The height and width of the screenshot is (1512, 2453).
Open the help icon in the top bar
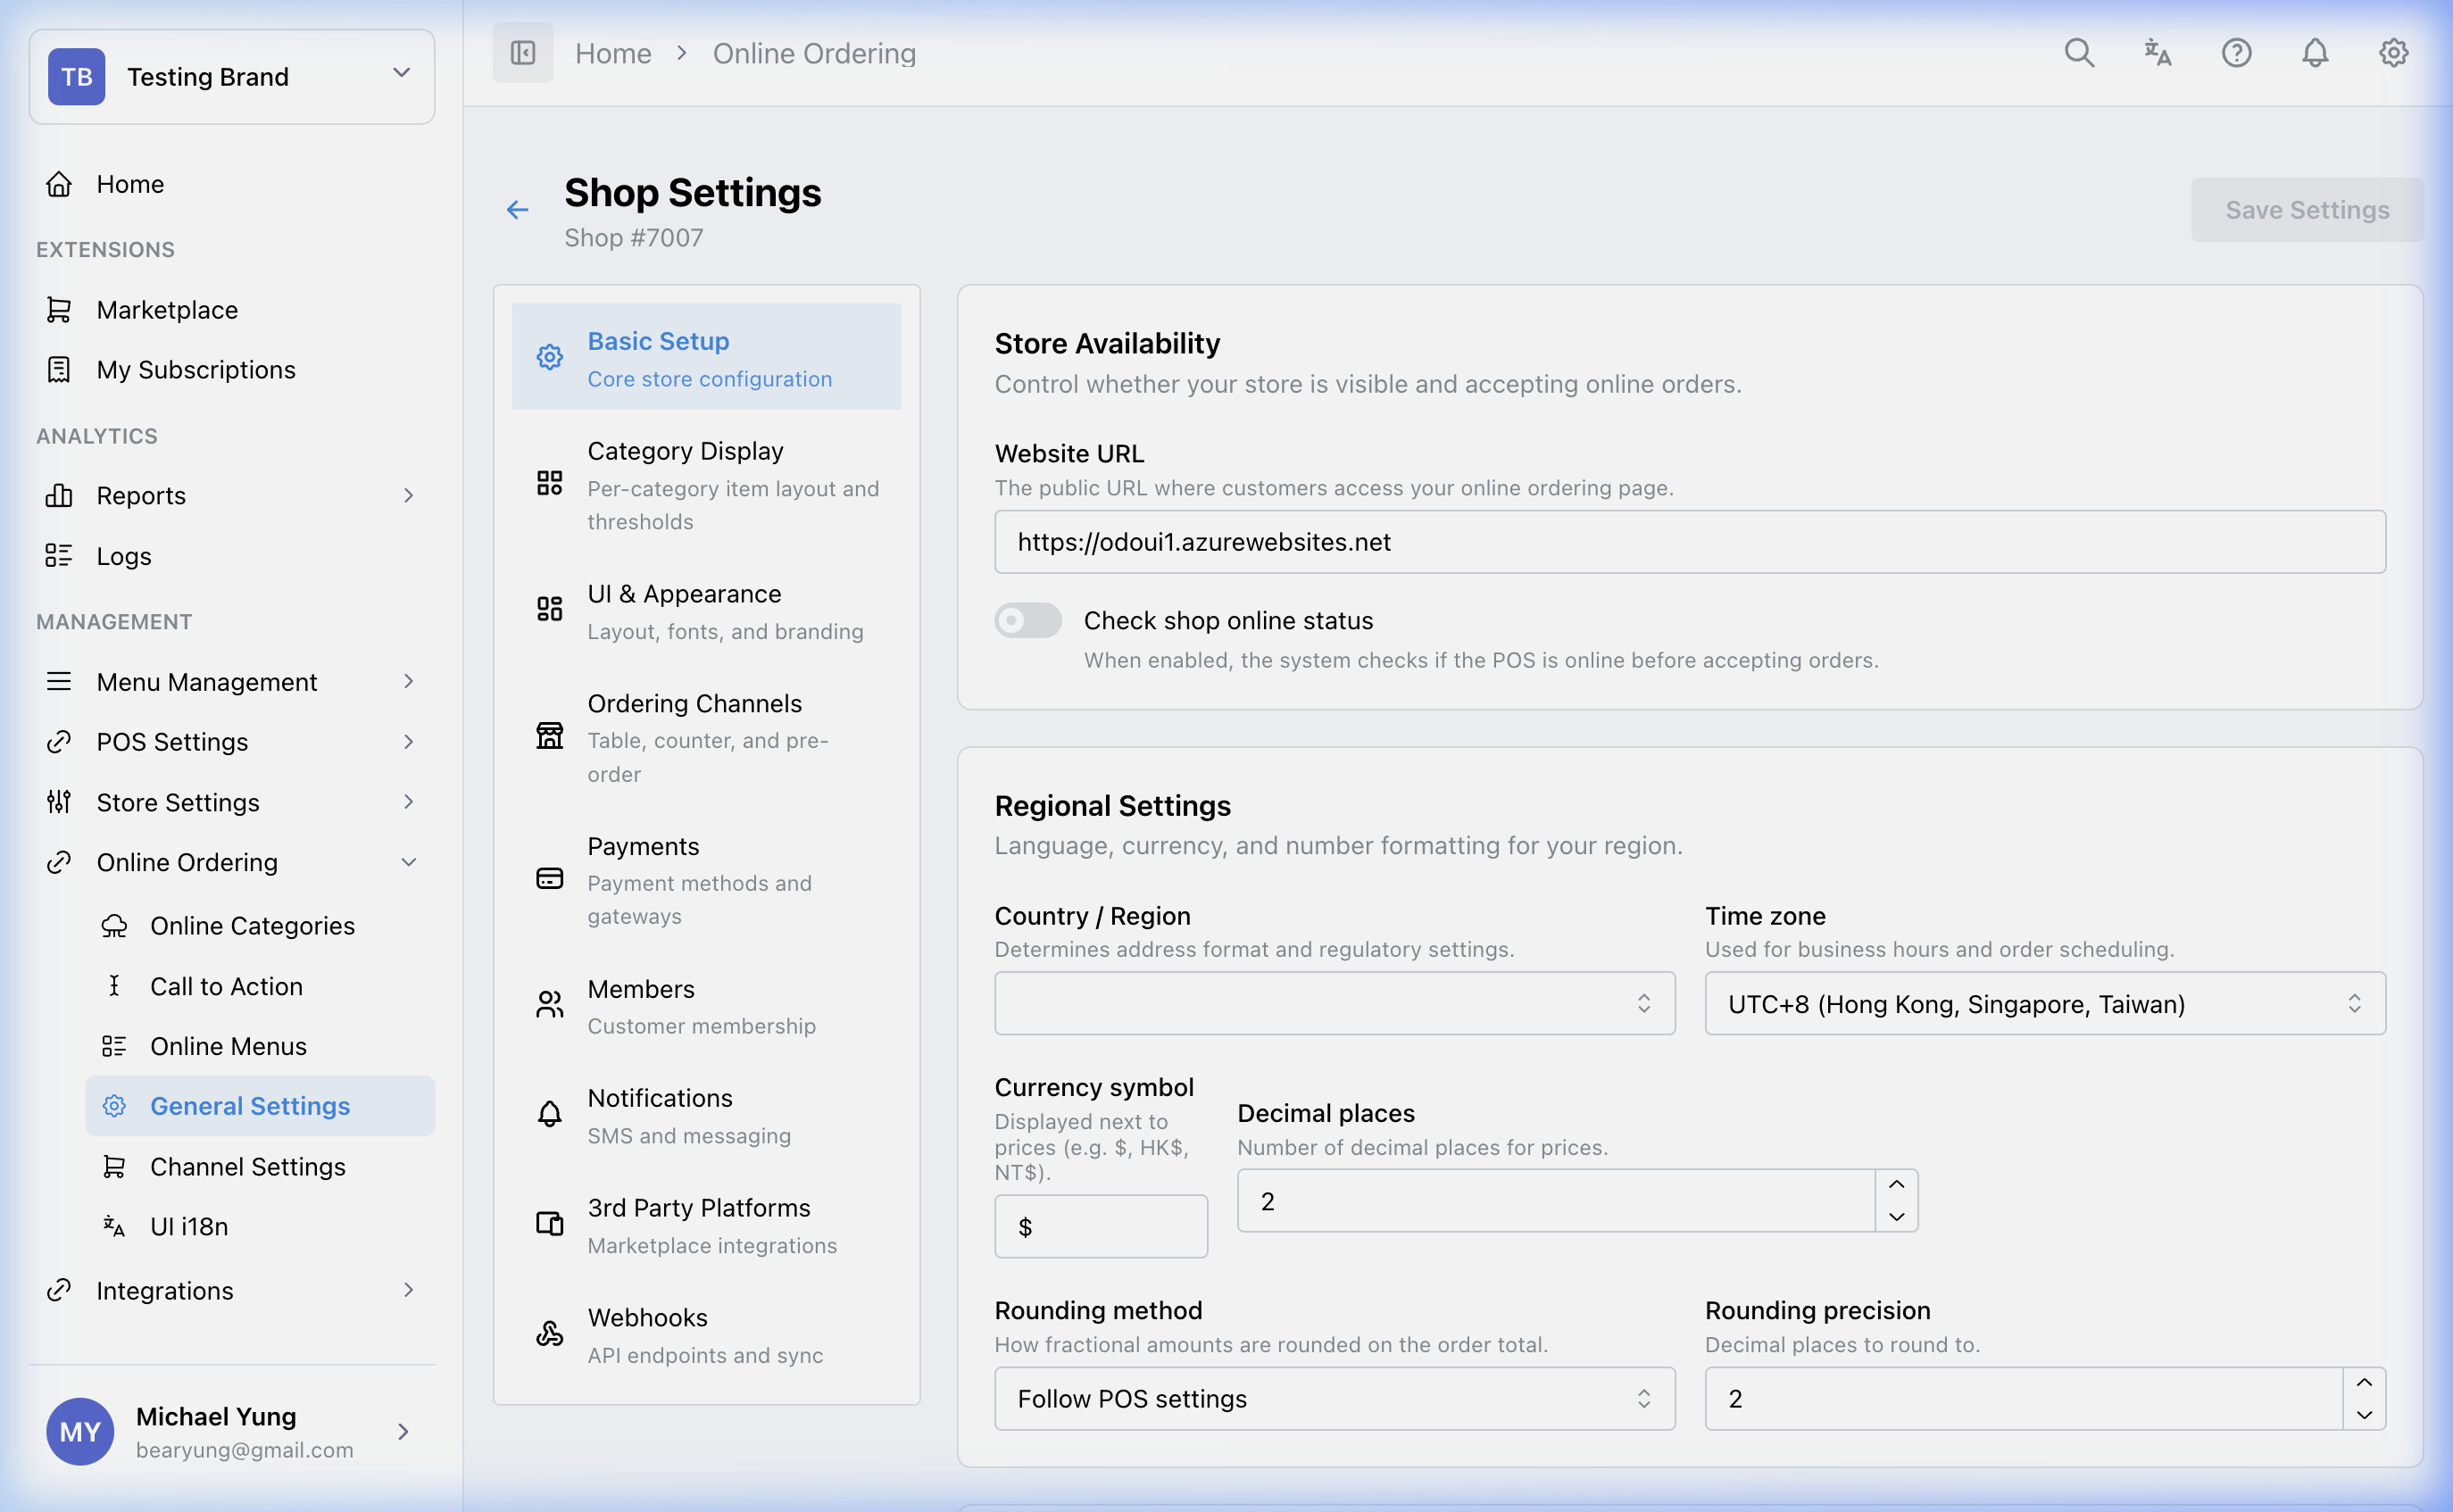click(2236, 52)
